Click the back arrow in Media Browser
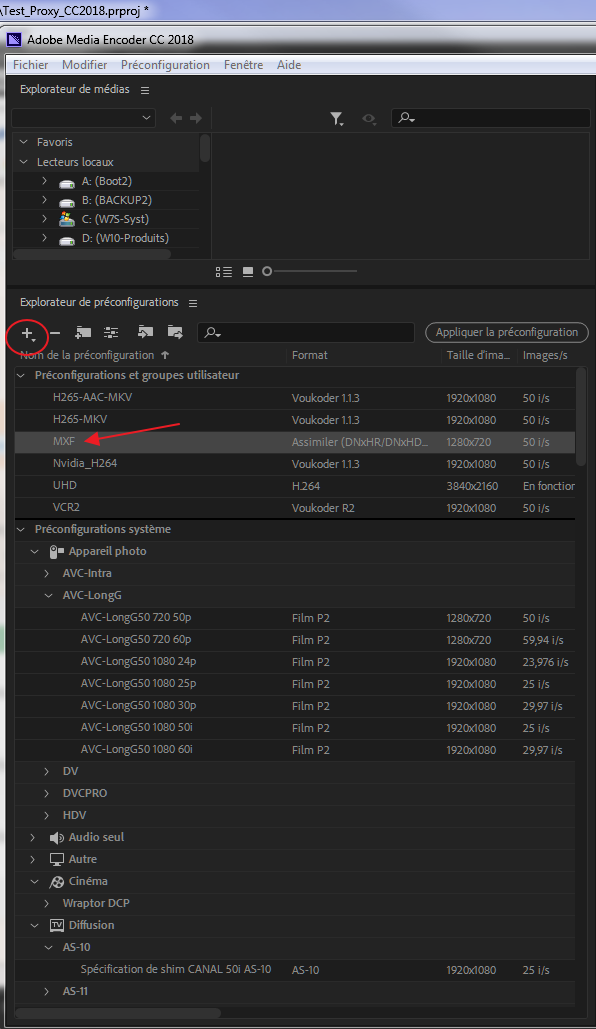This screenshot has width=596, height=1029. click(x=176, y=118)
